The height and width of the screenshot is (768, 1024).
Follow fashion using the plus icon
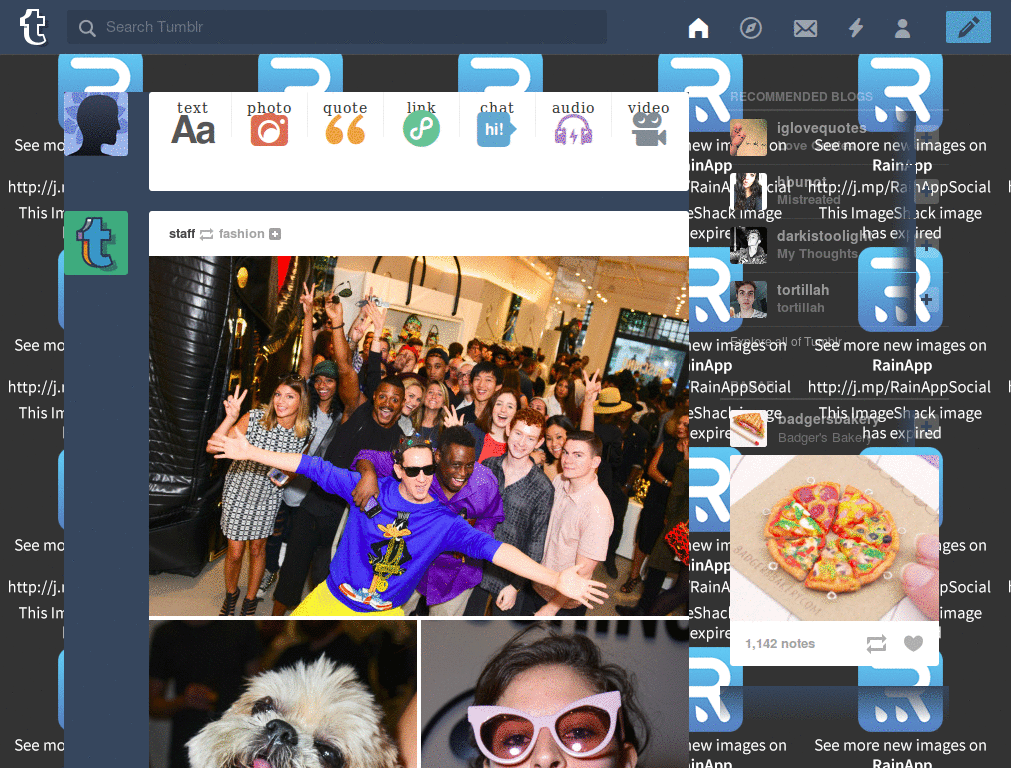[275, 234]
